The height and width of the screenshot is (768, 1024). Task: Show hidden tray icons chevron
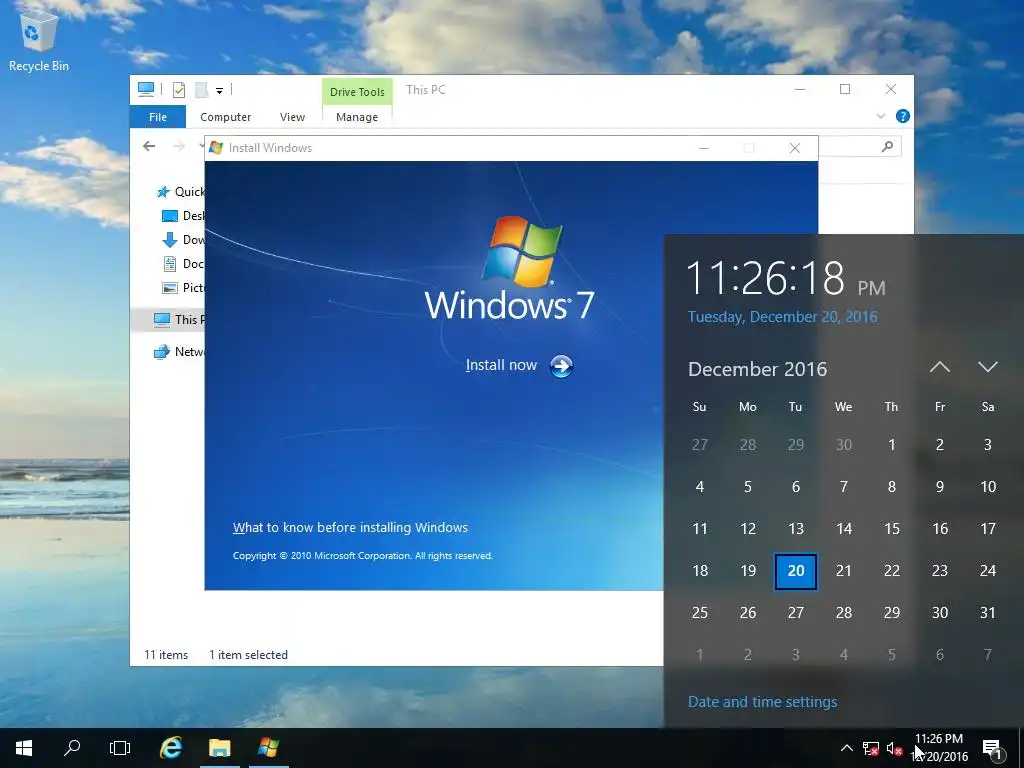click(x=846, y=748)
